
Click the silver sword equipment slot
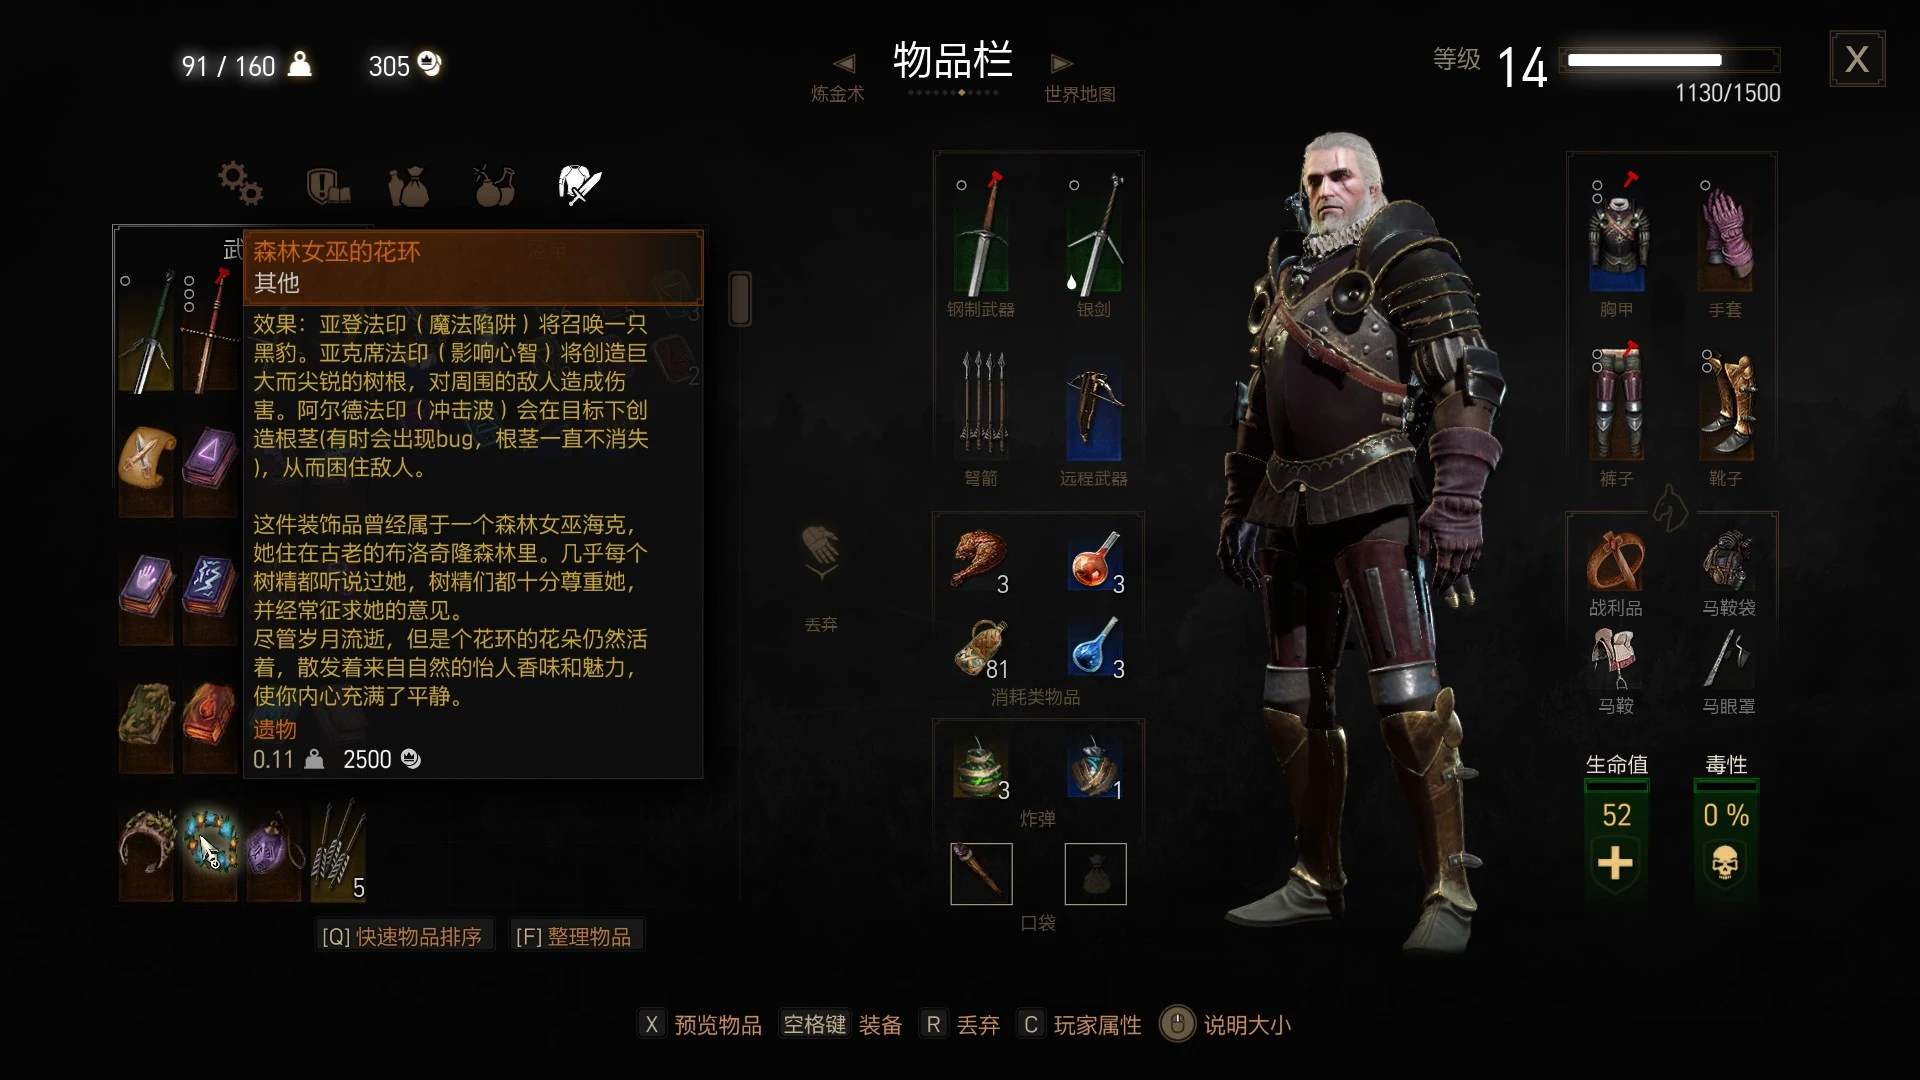1094,235
